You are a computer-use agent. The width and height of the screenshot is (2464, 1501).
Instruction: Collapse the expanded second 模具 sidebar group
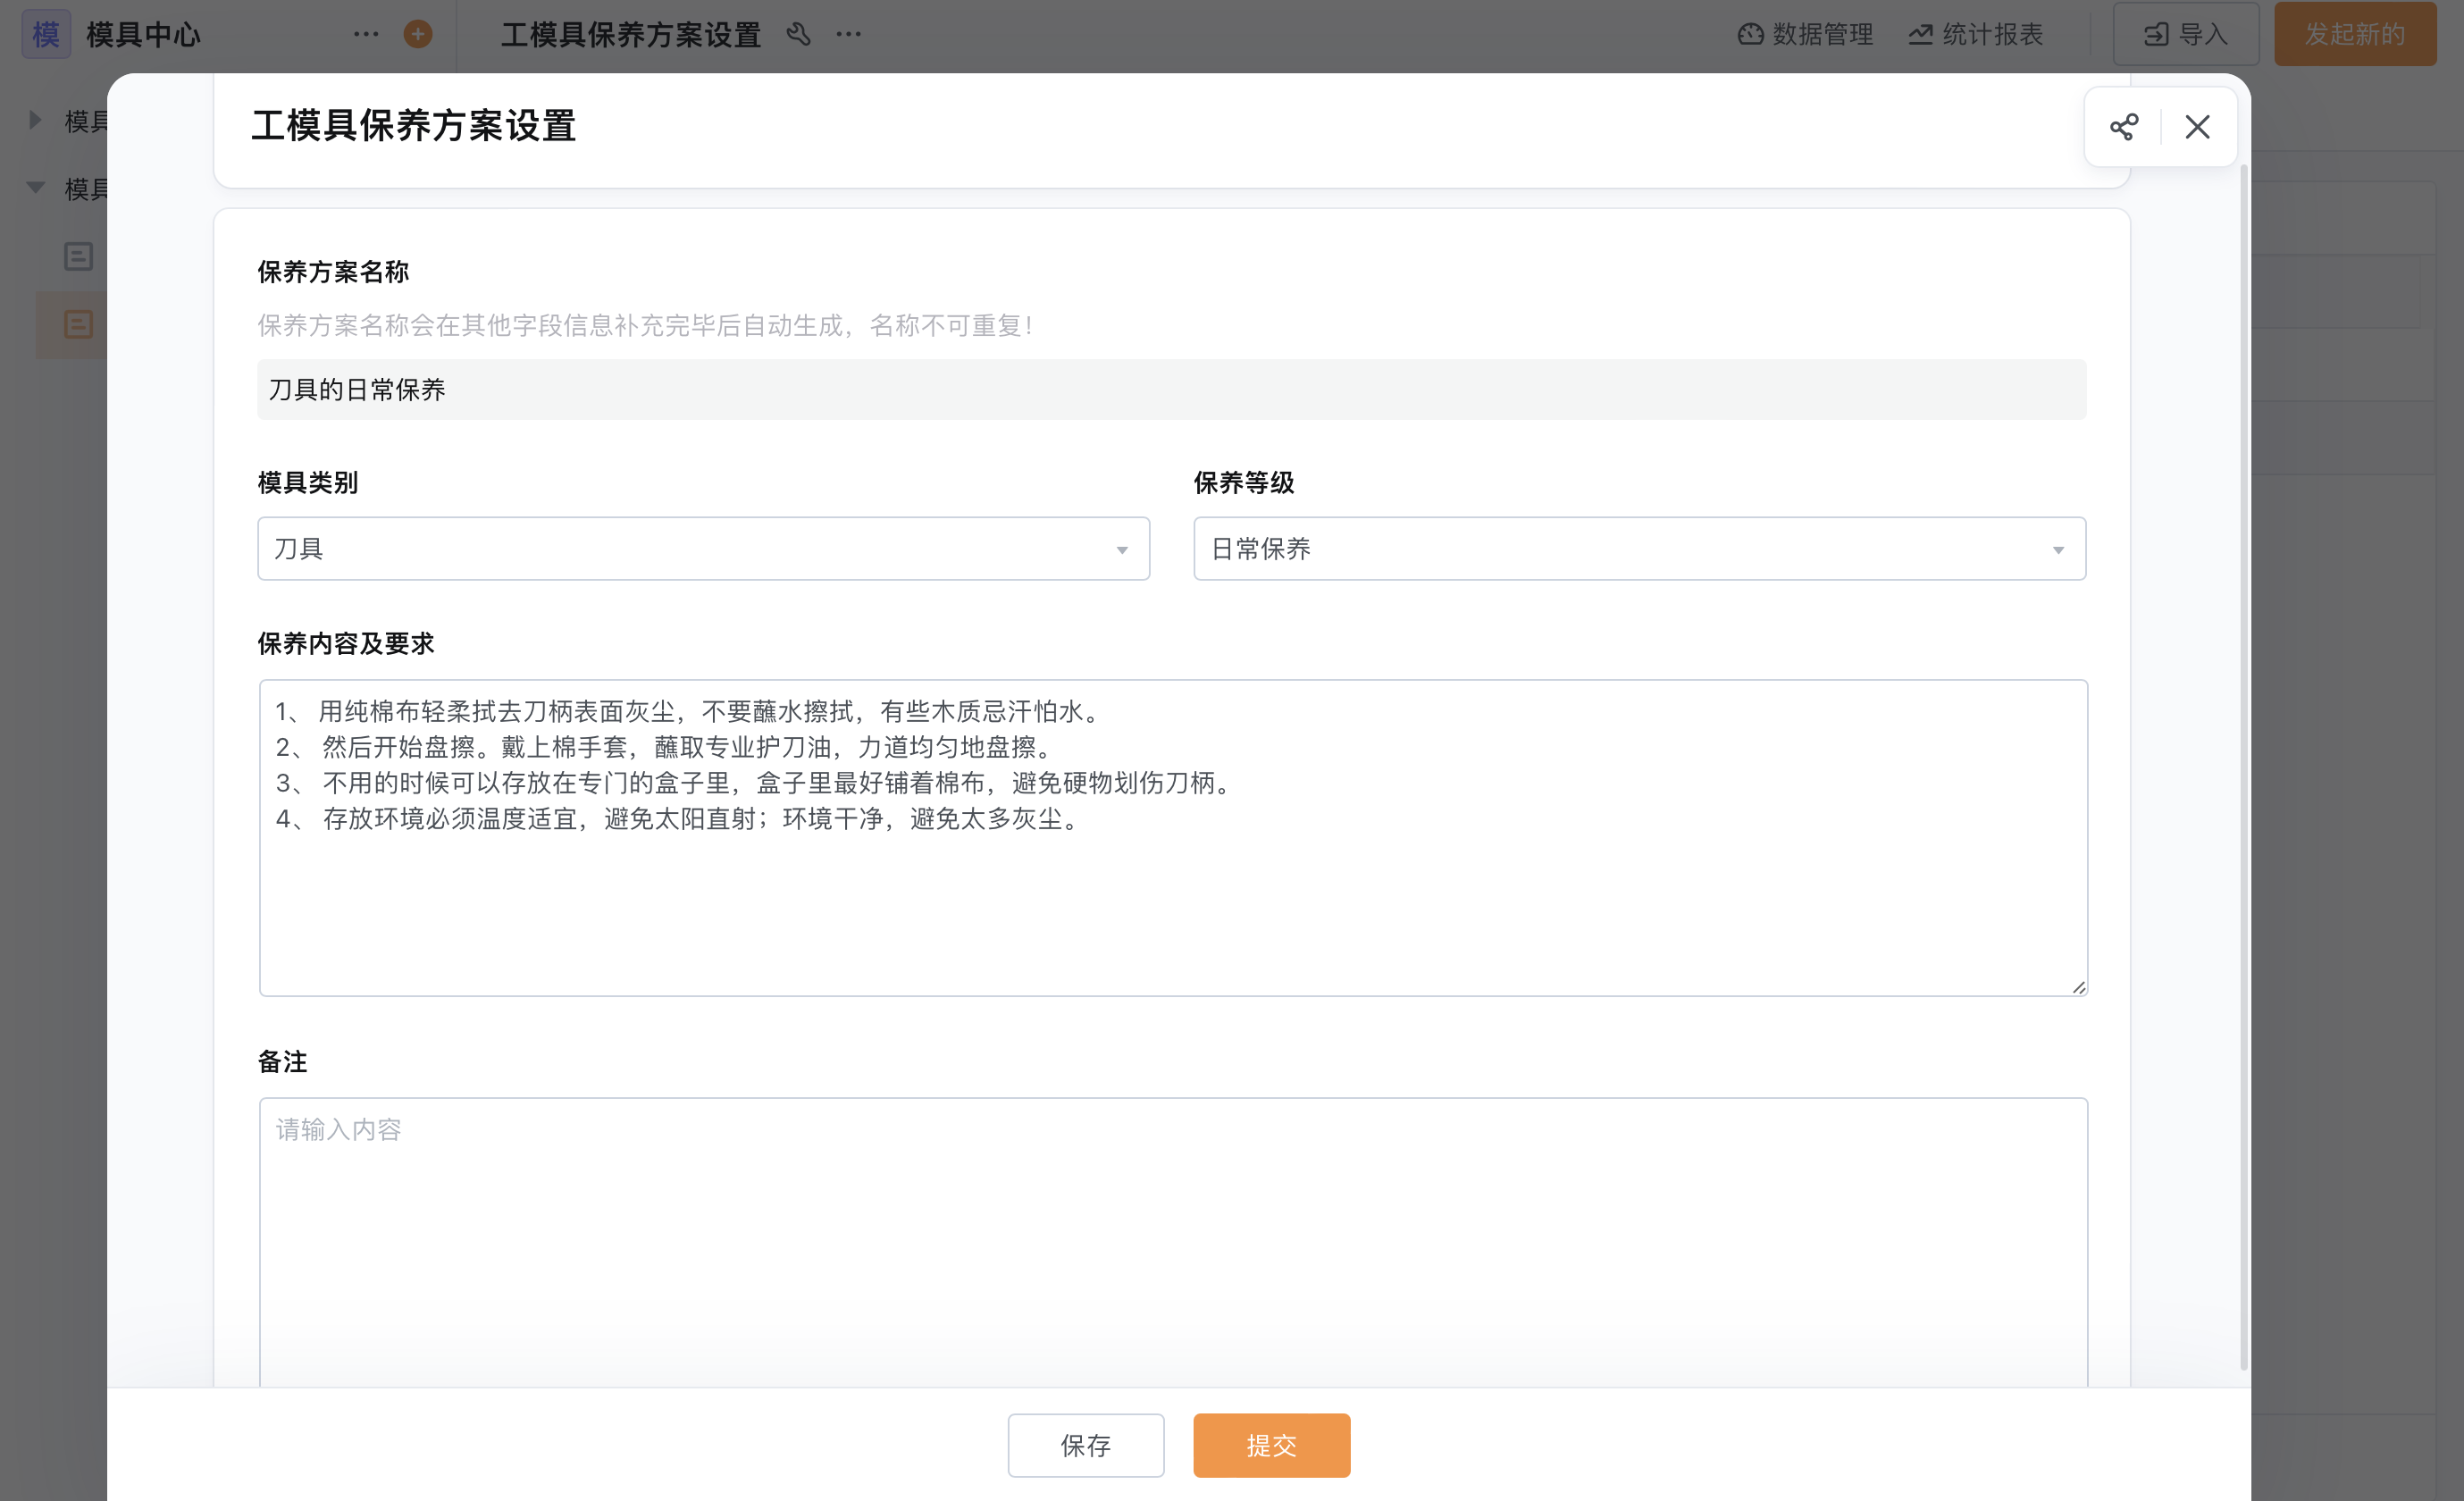click(x=35, y=187)
